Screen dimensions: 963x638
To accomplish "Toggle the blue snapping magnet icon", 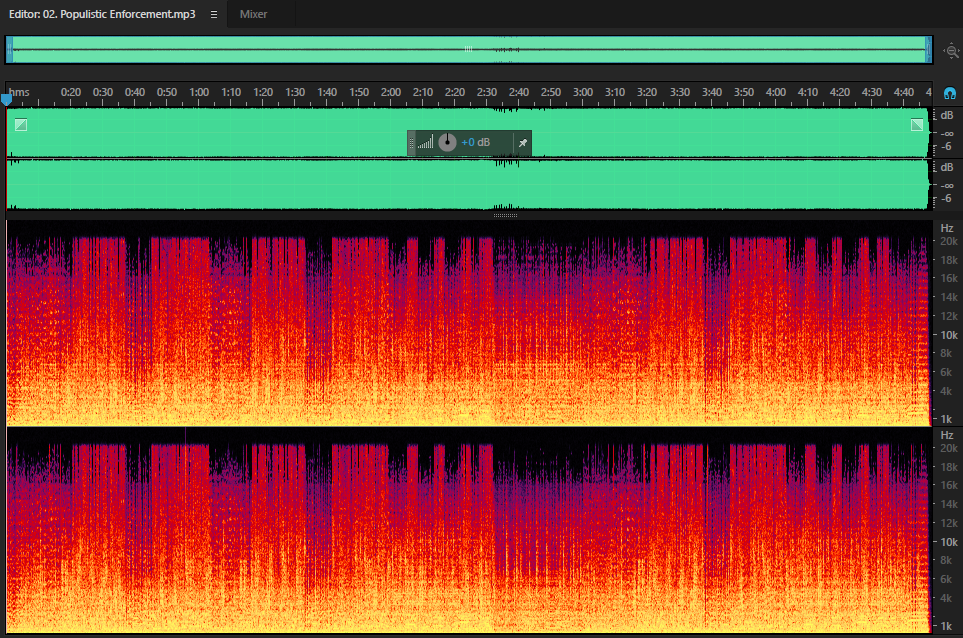I will point(949,93).
